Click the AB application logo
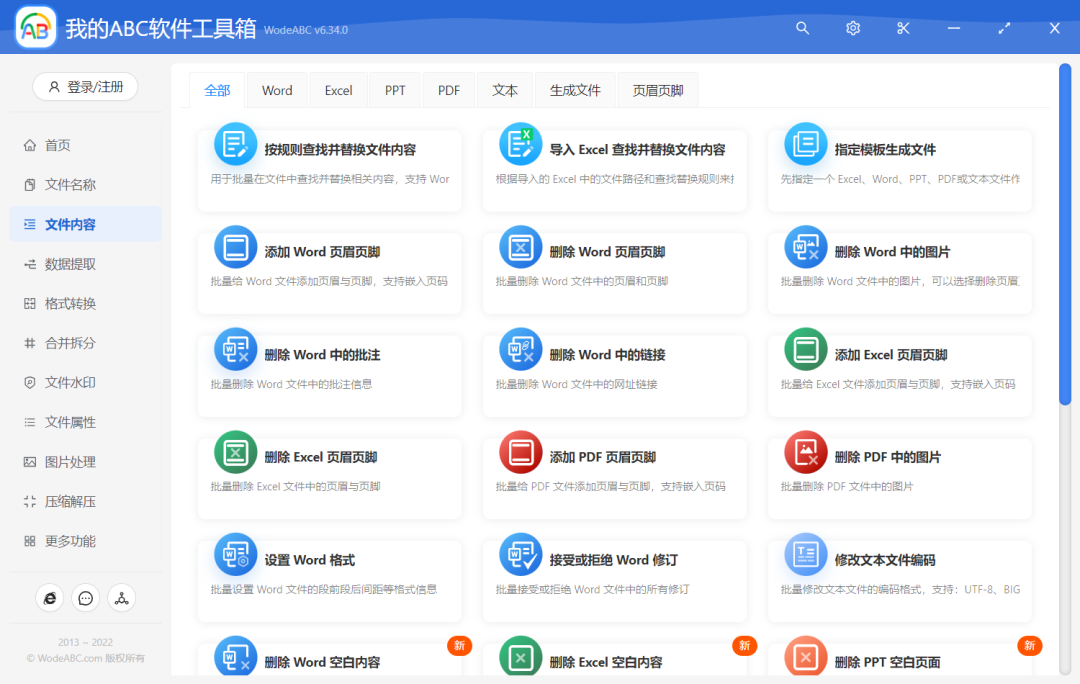1080x684 pixels. click(35, 28)
